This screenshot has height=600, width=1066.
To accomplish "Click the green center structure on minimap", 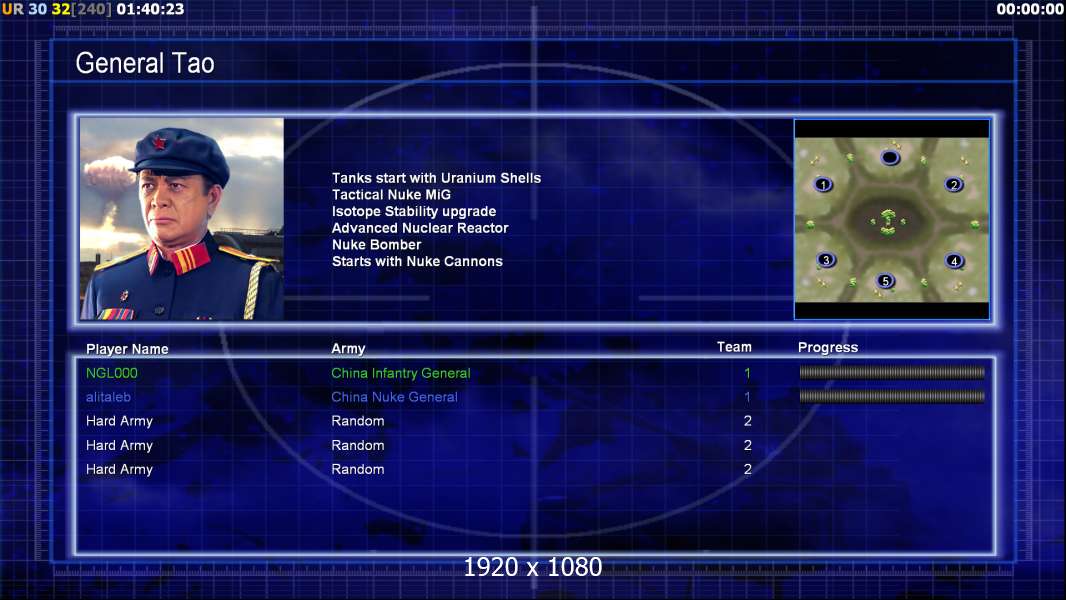I will coord(888,221).
